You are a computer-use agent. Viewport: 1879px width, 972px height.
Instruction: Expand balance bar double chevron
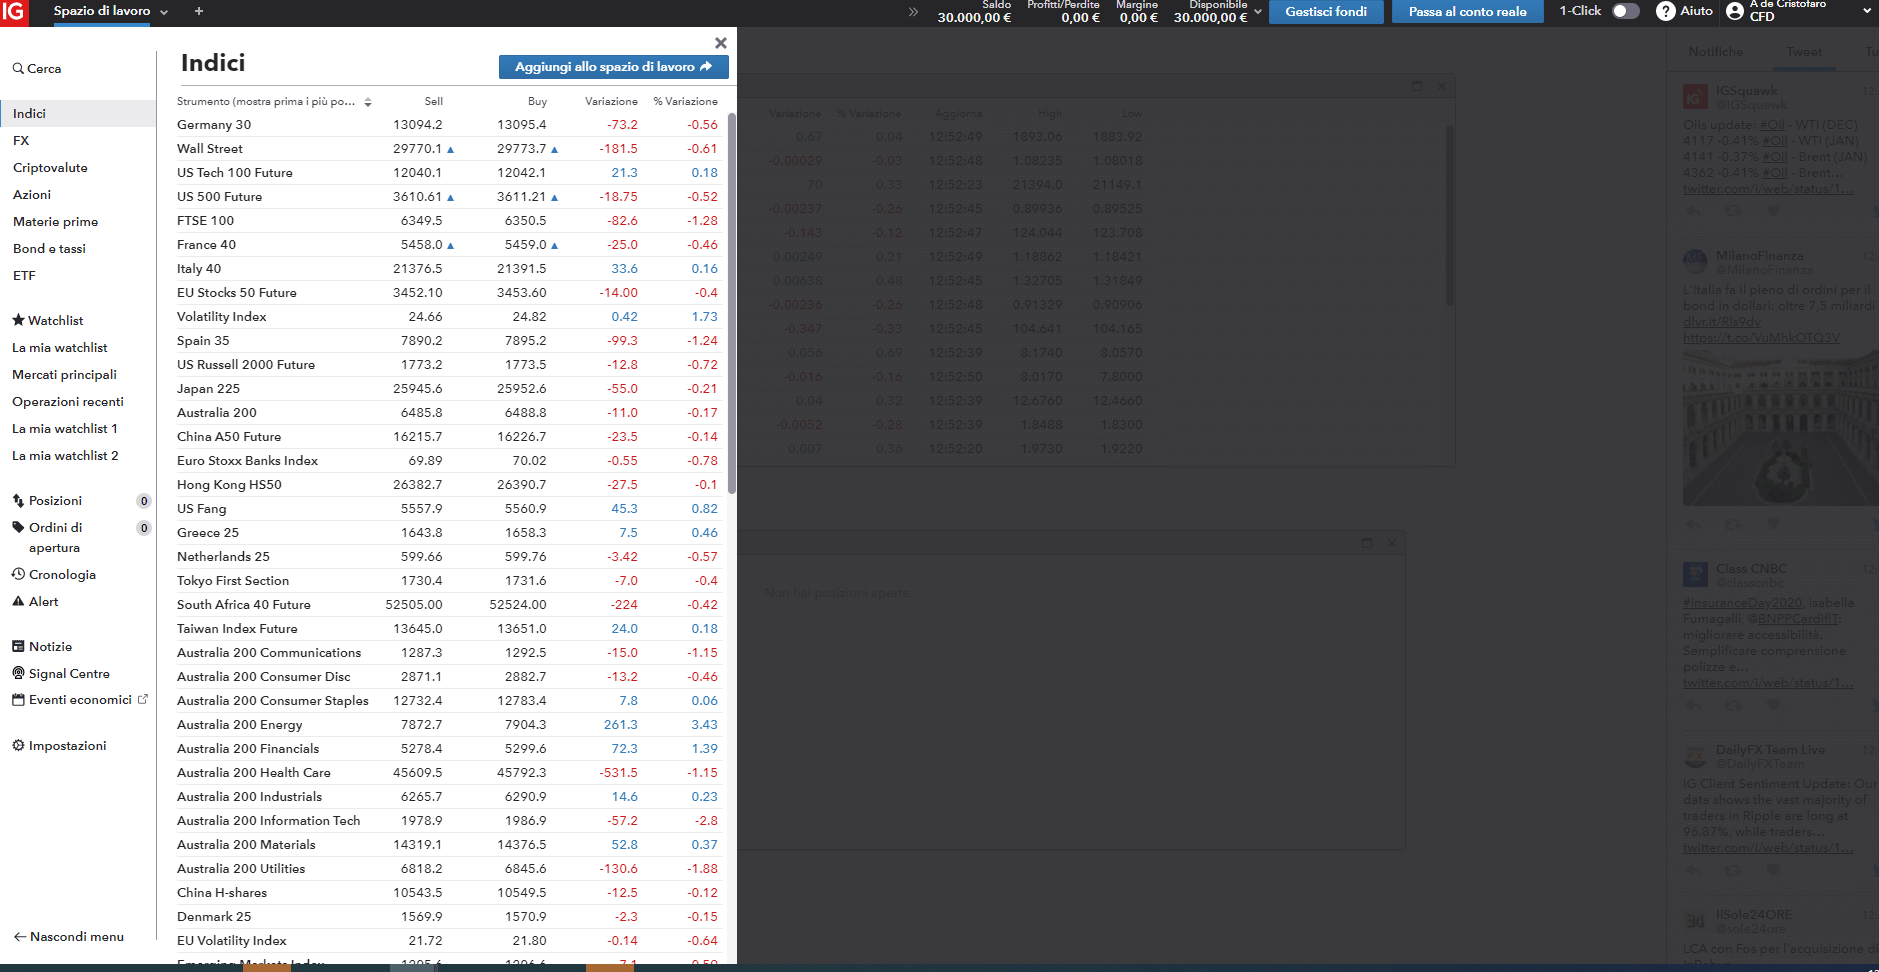pos(913,12)
